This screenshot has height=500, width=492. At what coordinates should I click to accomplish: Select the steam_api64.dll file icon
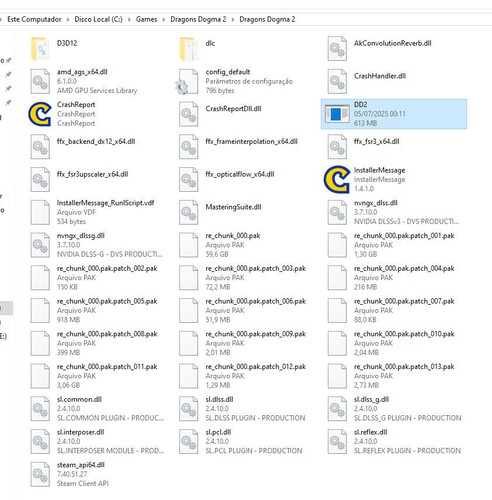pos(40,474)
